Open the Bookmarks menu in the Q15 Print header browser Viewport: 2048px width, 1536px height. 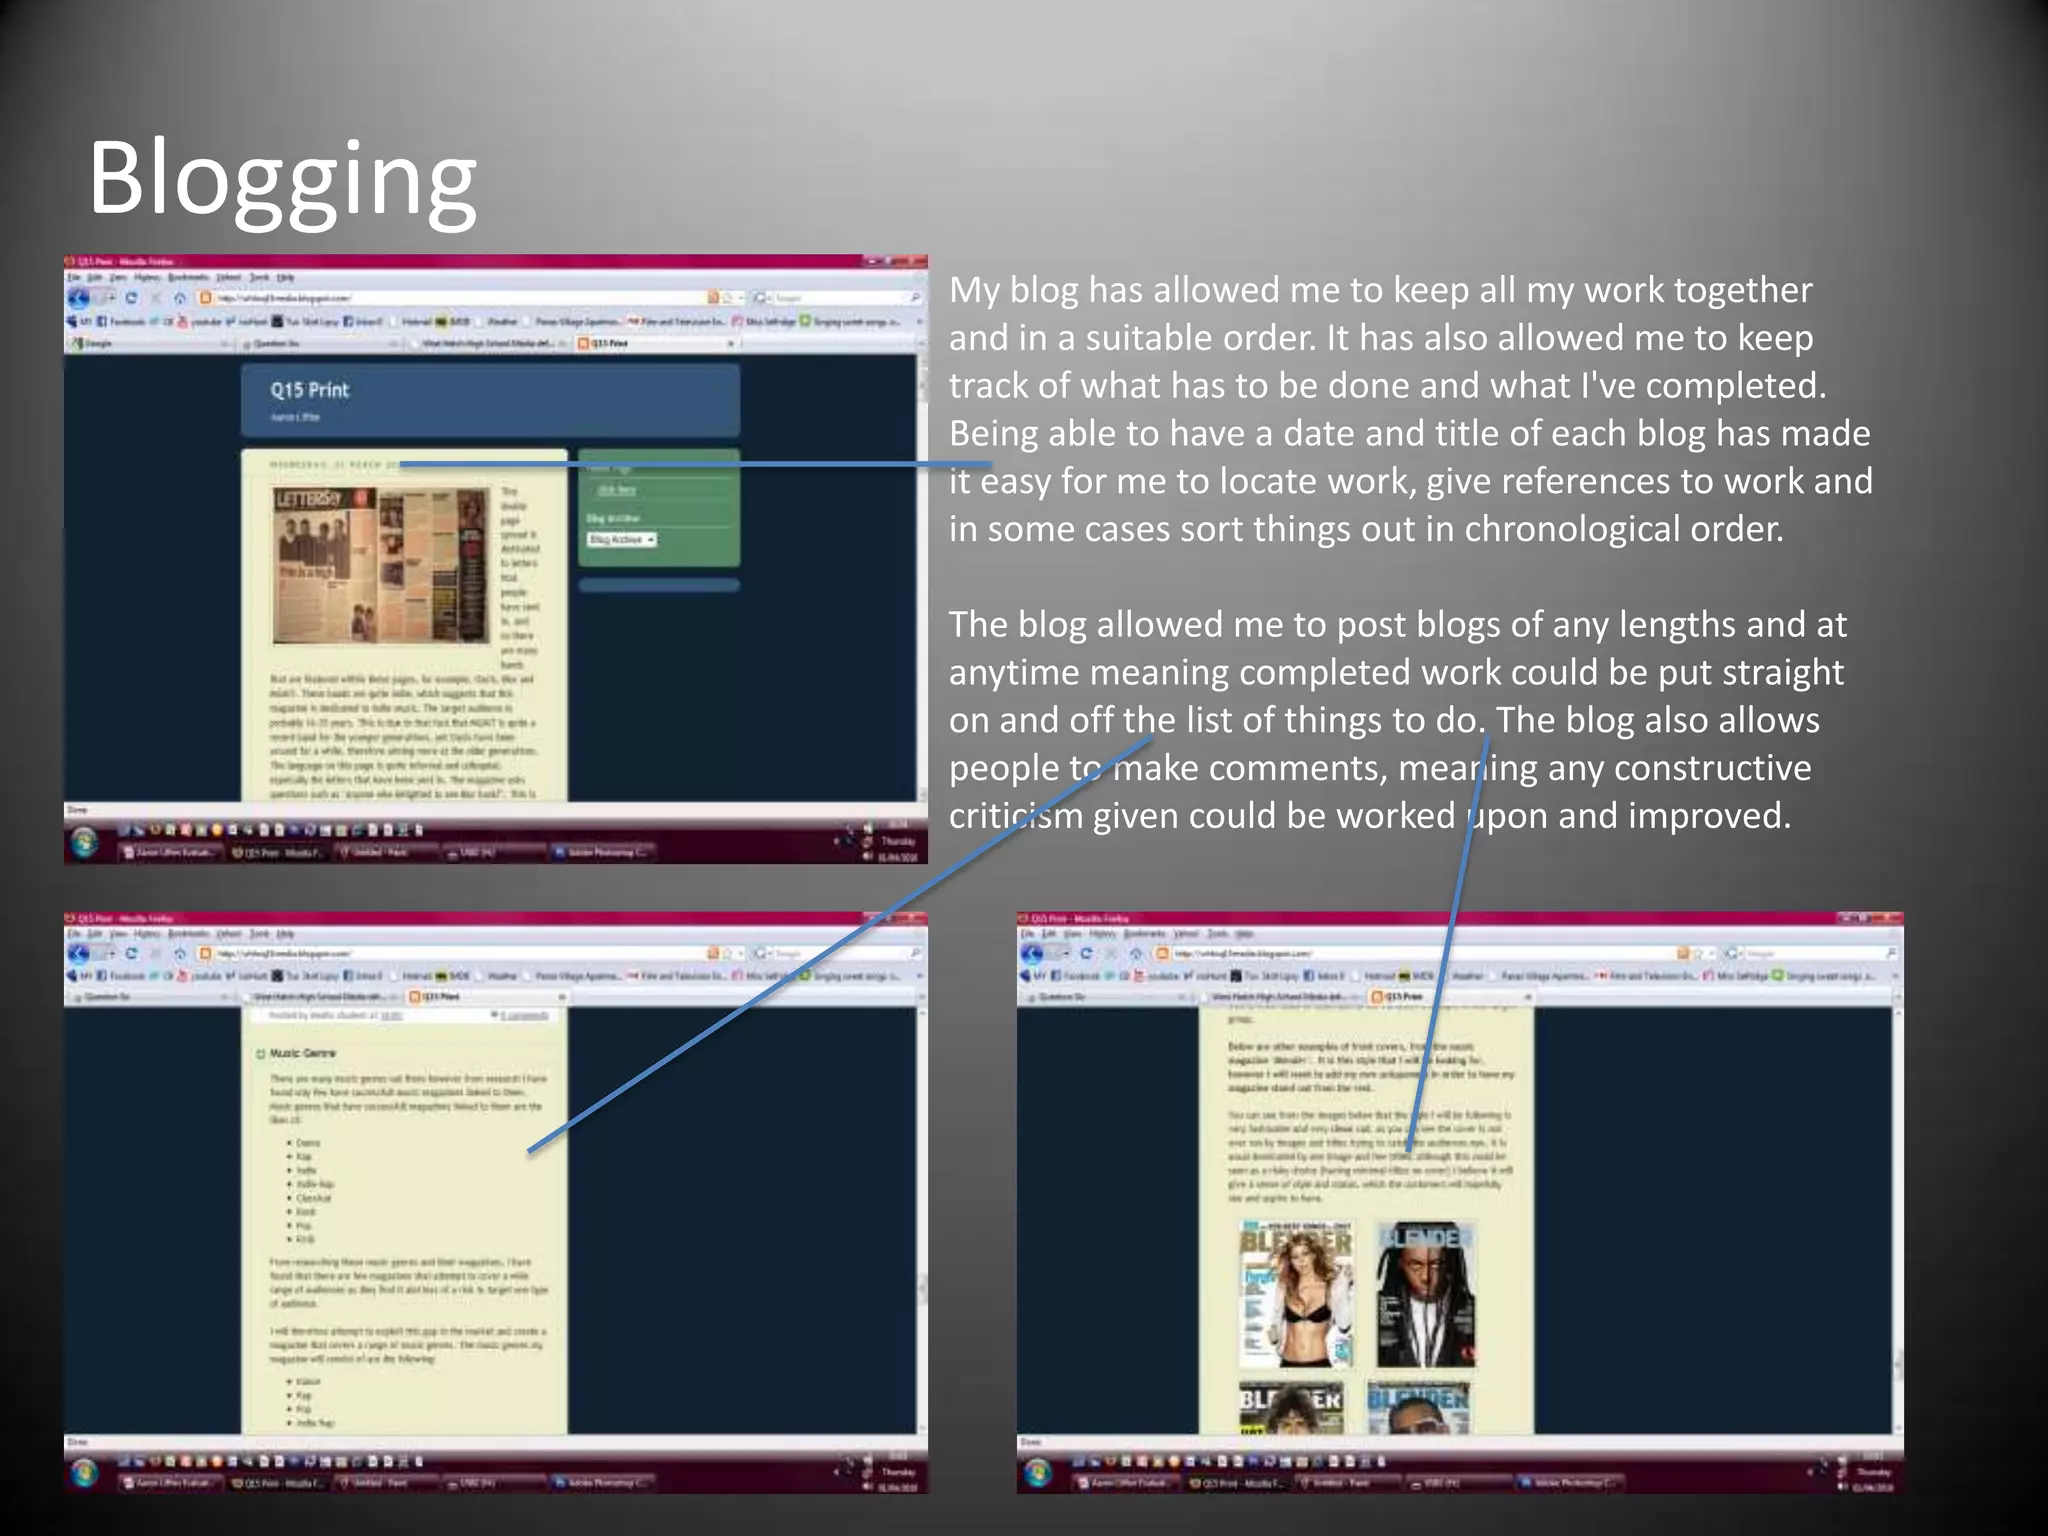point(187,277)
